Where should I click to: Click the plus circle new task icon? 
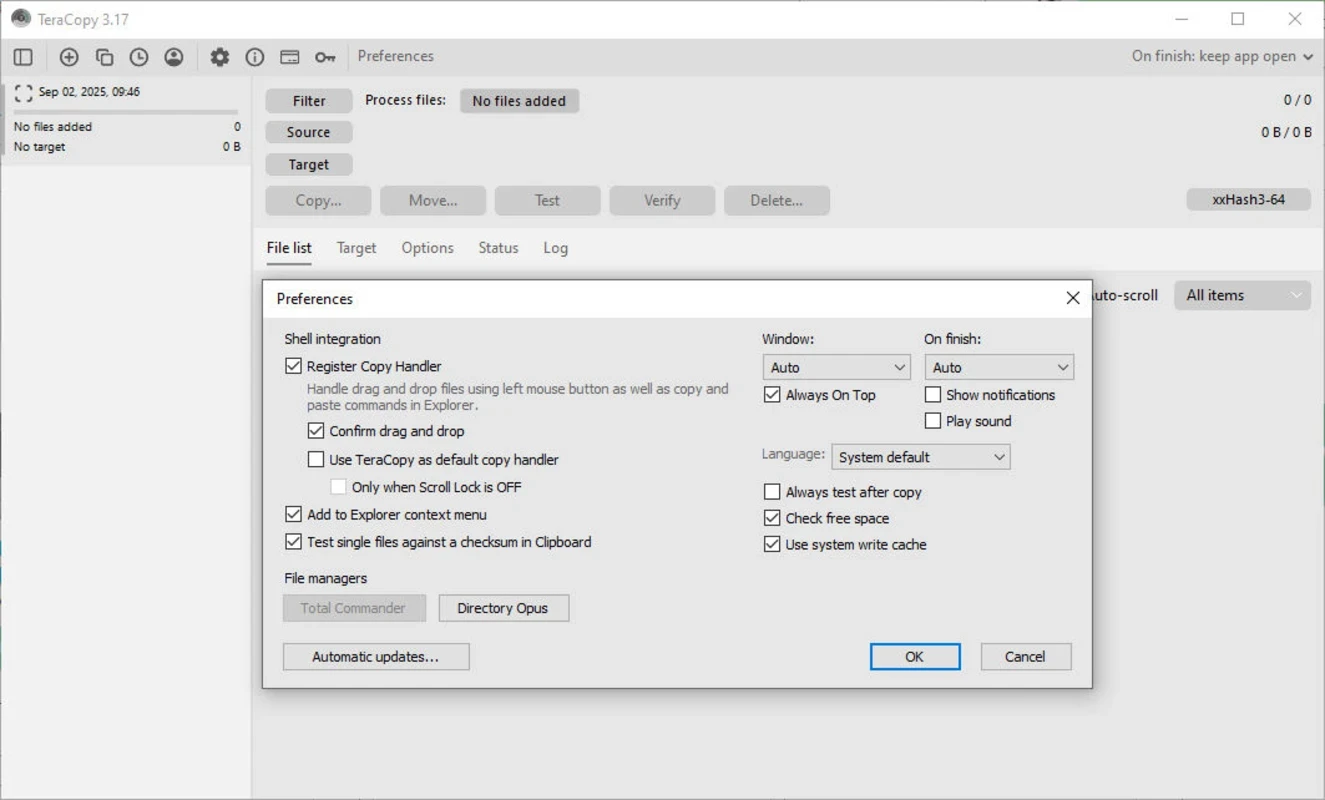coord(69,57)
